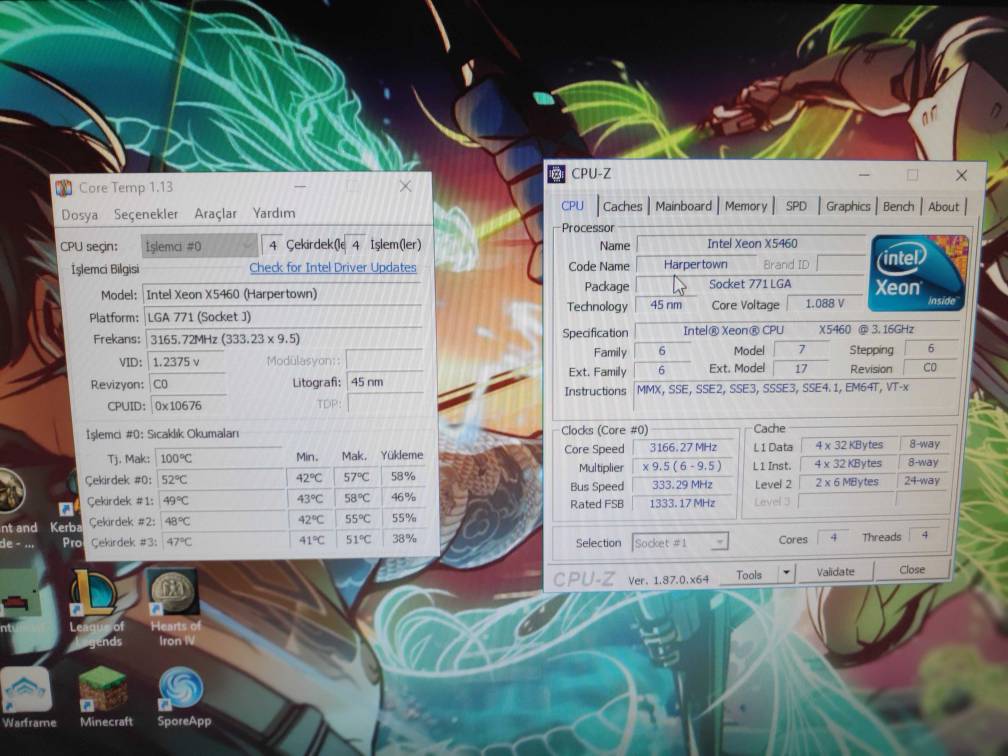The height and width of the screenshot is (756, 1008).
Task: Minimize the CPU-Z window
Action: tap(864, 175)
